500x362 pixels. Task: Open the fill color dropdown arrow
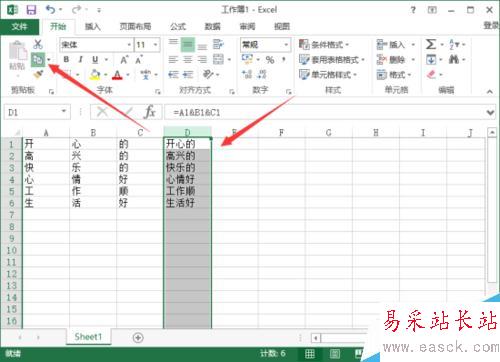106,75
